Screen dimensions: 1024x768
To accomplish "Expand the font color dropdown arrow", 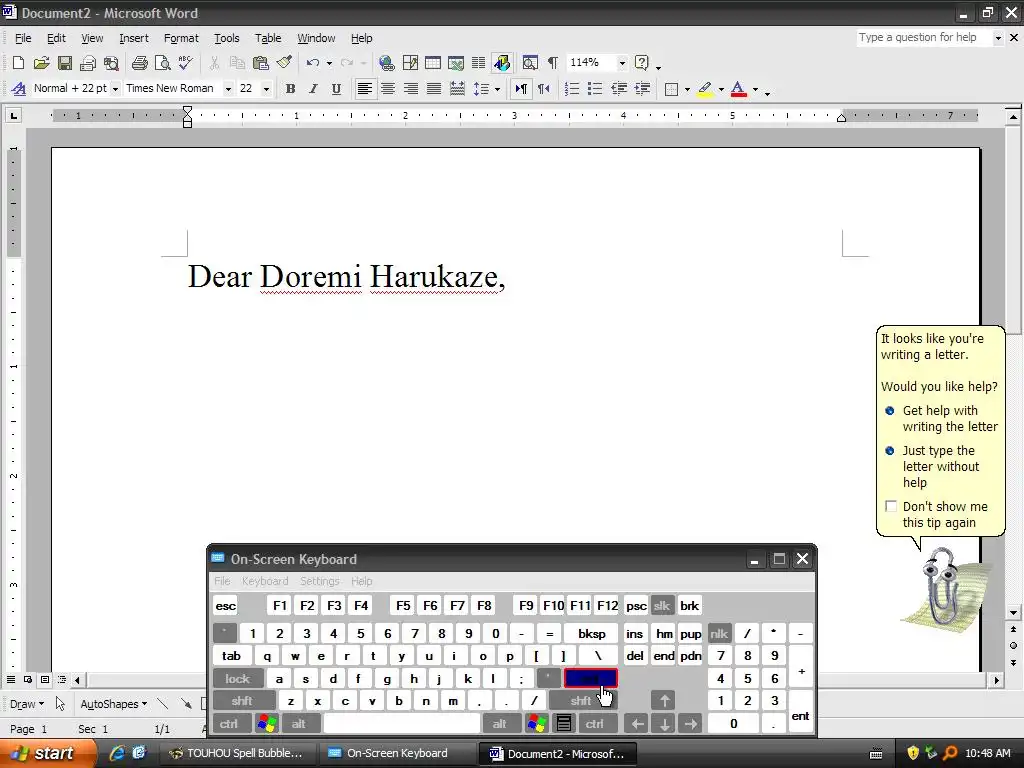I will tap(755, 89).
